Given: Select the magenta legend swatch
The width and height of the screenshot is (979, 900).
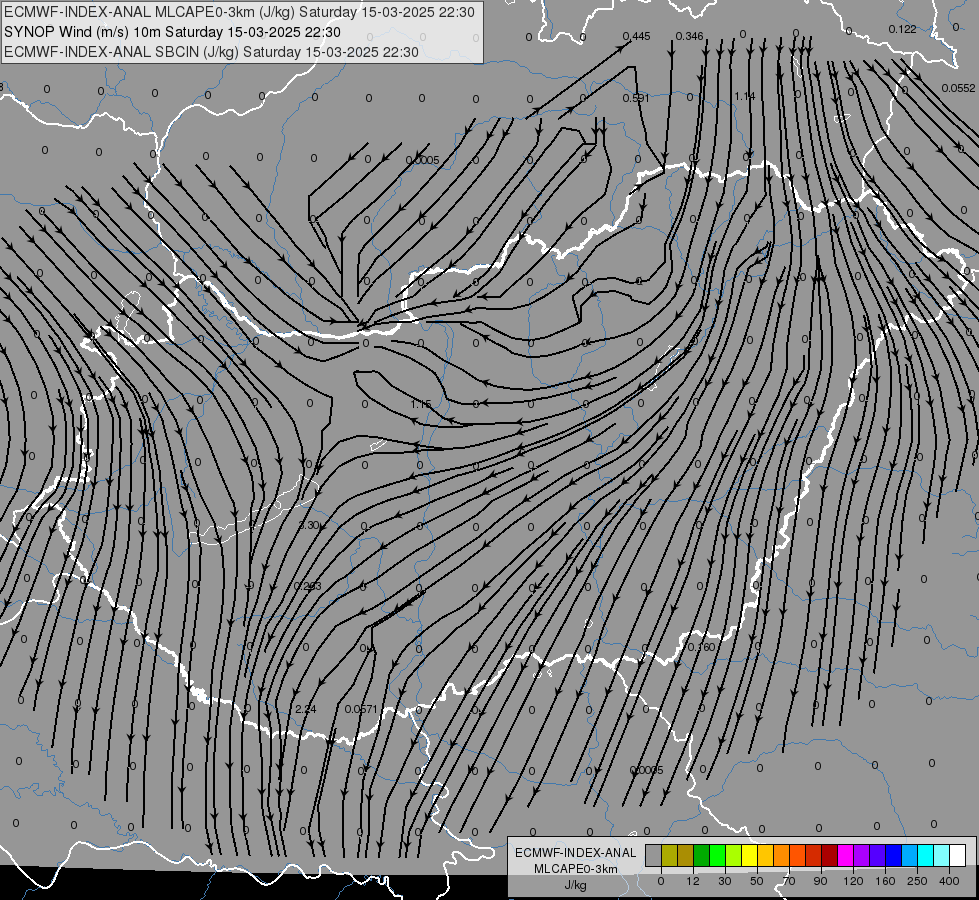Looking at the screenshot, I should [x=846, y=855].
